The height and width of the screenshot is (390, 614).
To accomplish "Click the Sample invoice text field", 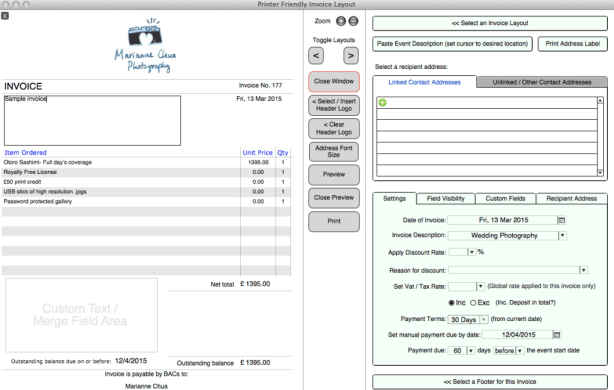I will point(92,121).
